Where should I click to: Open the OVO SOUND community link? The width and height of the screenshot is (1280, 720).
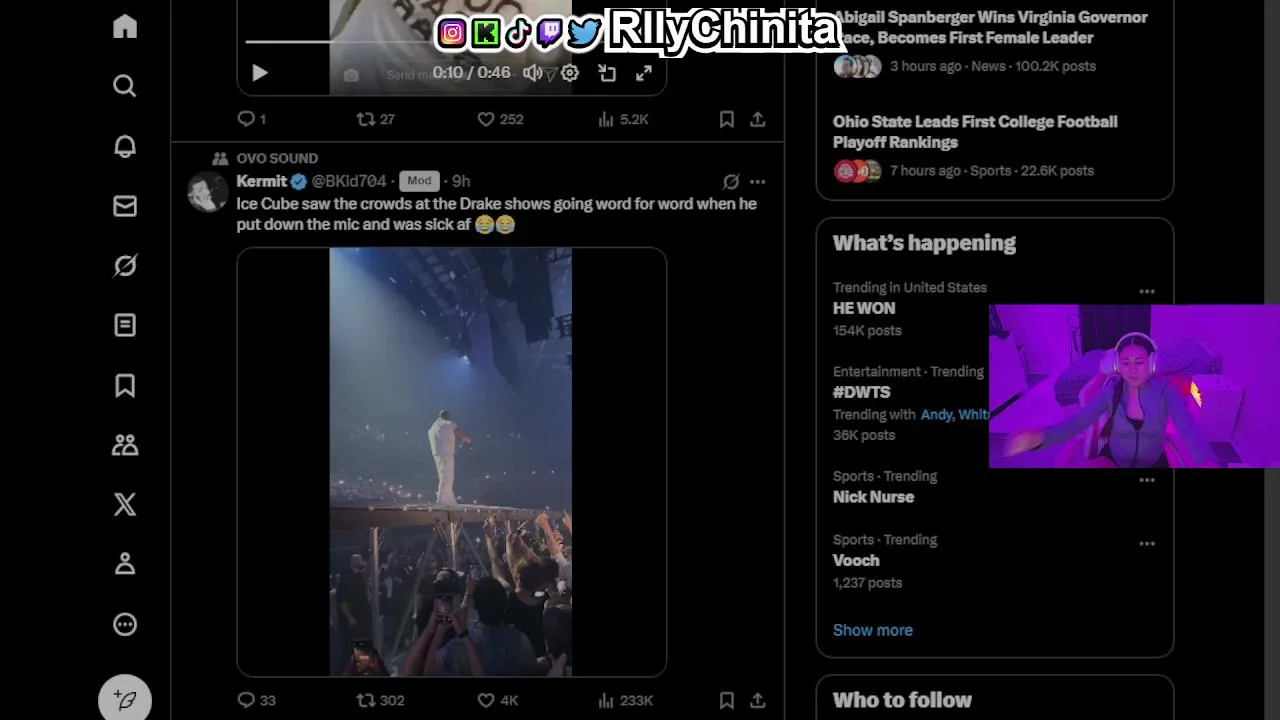[277, 158]
